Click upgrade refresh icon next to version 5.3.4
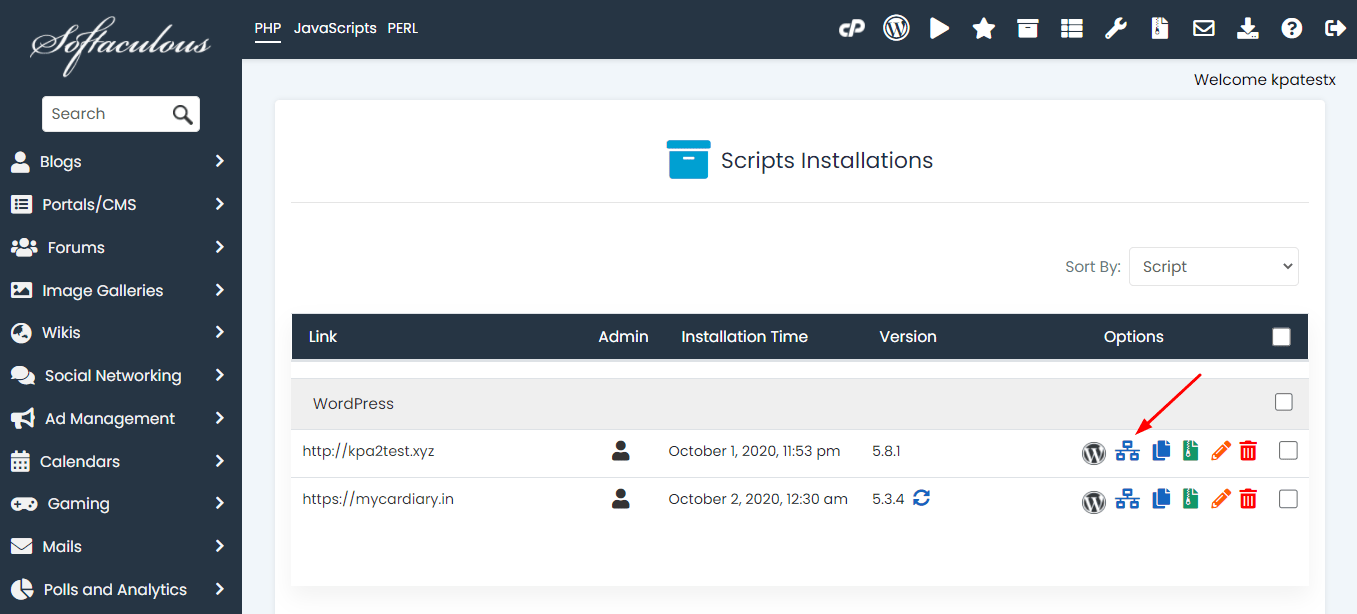The height and width of the screenshot is (614, 1357). [921, 498]
